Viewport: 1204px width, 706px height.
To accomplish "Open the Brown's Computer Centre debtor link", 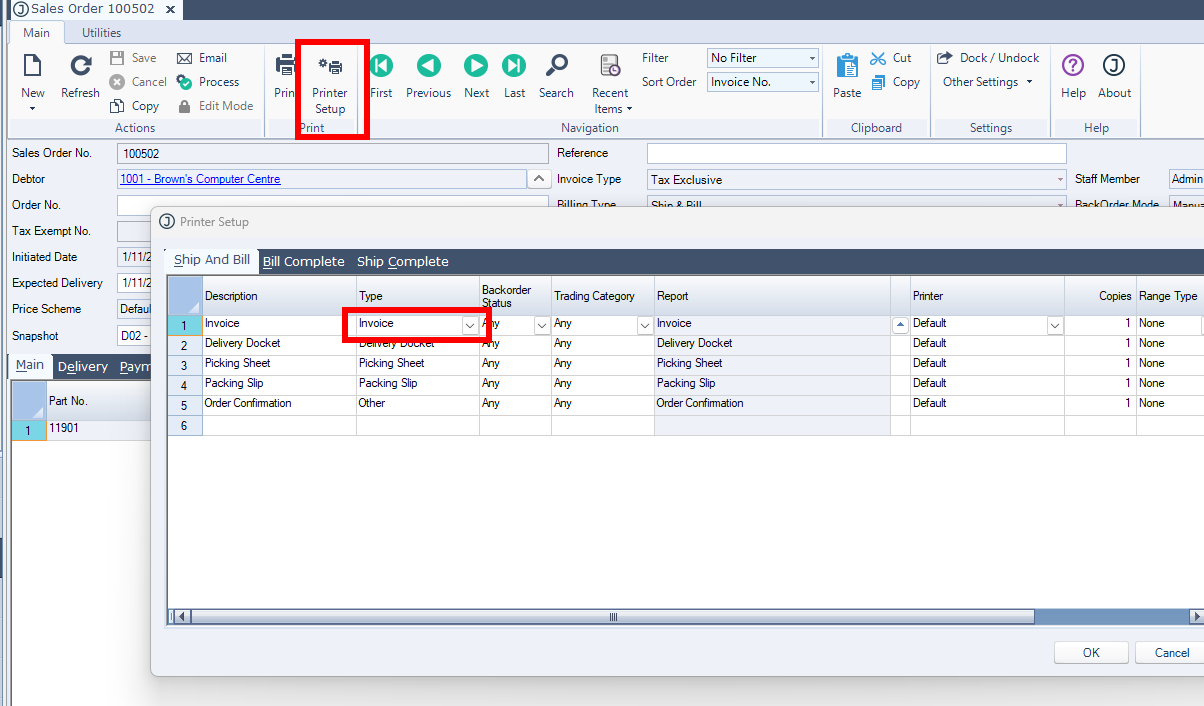I will tap(216, 180).
